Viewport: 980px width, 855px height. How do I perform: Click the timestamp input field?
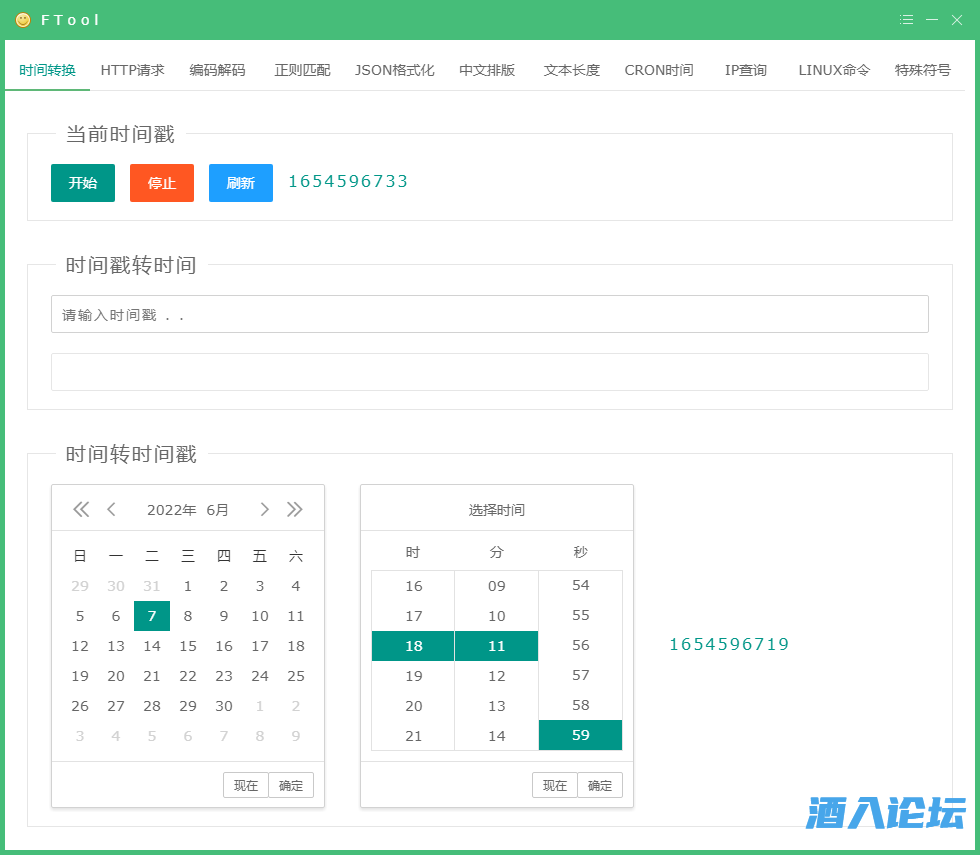(x=489, y=314)
